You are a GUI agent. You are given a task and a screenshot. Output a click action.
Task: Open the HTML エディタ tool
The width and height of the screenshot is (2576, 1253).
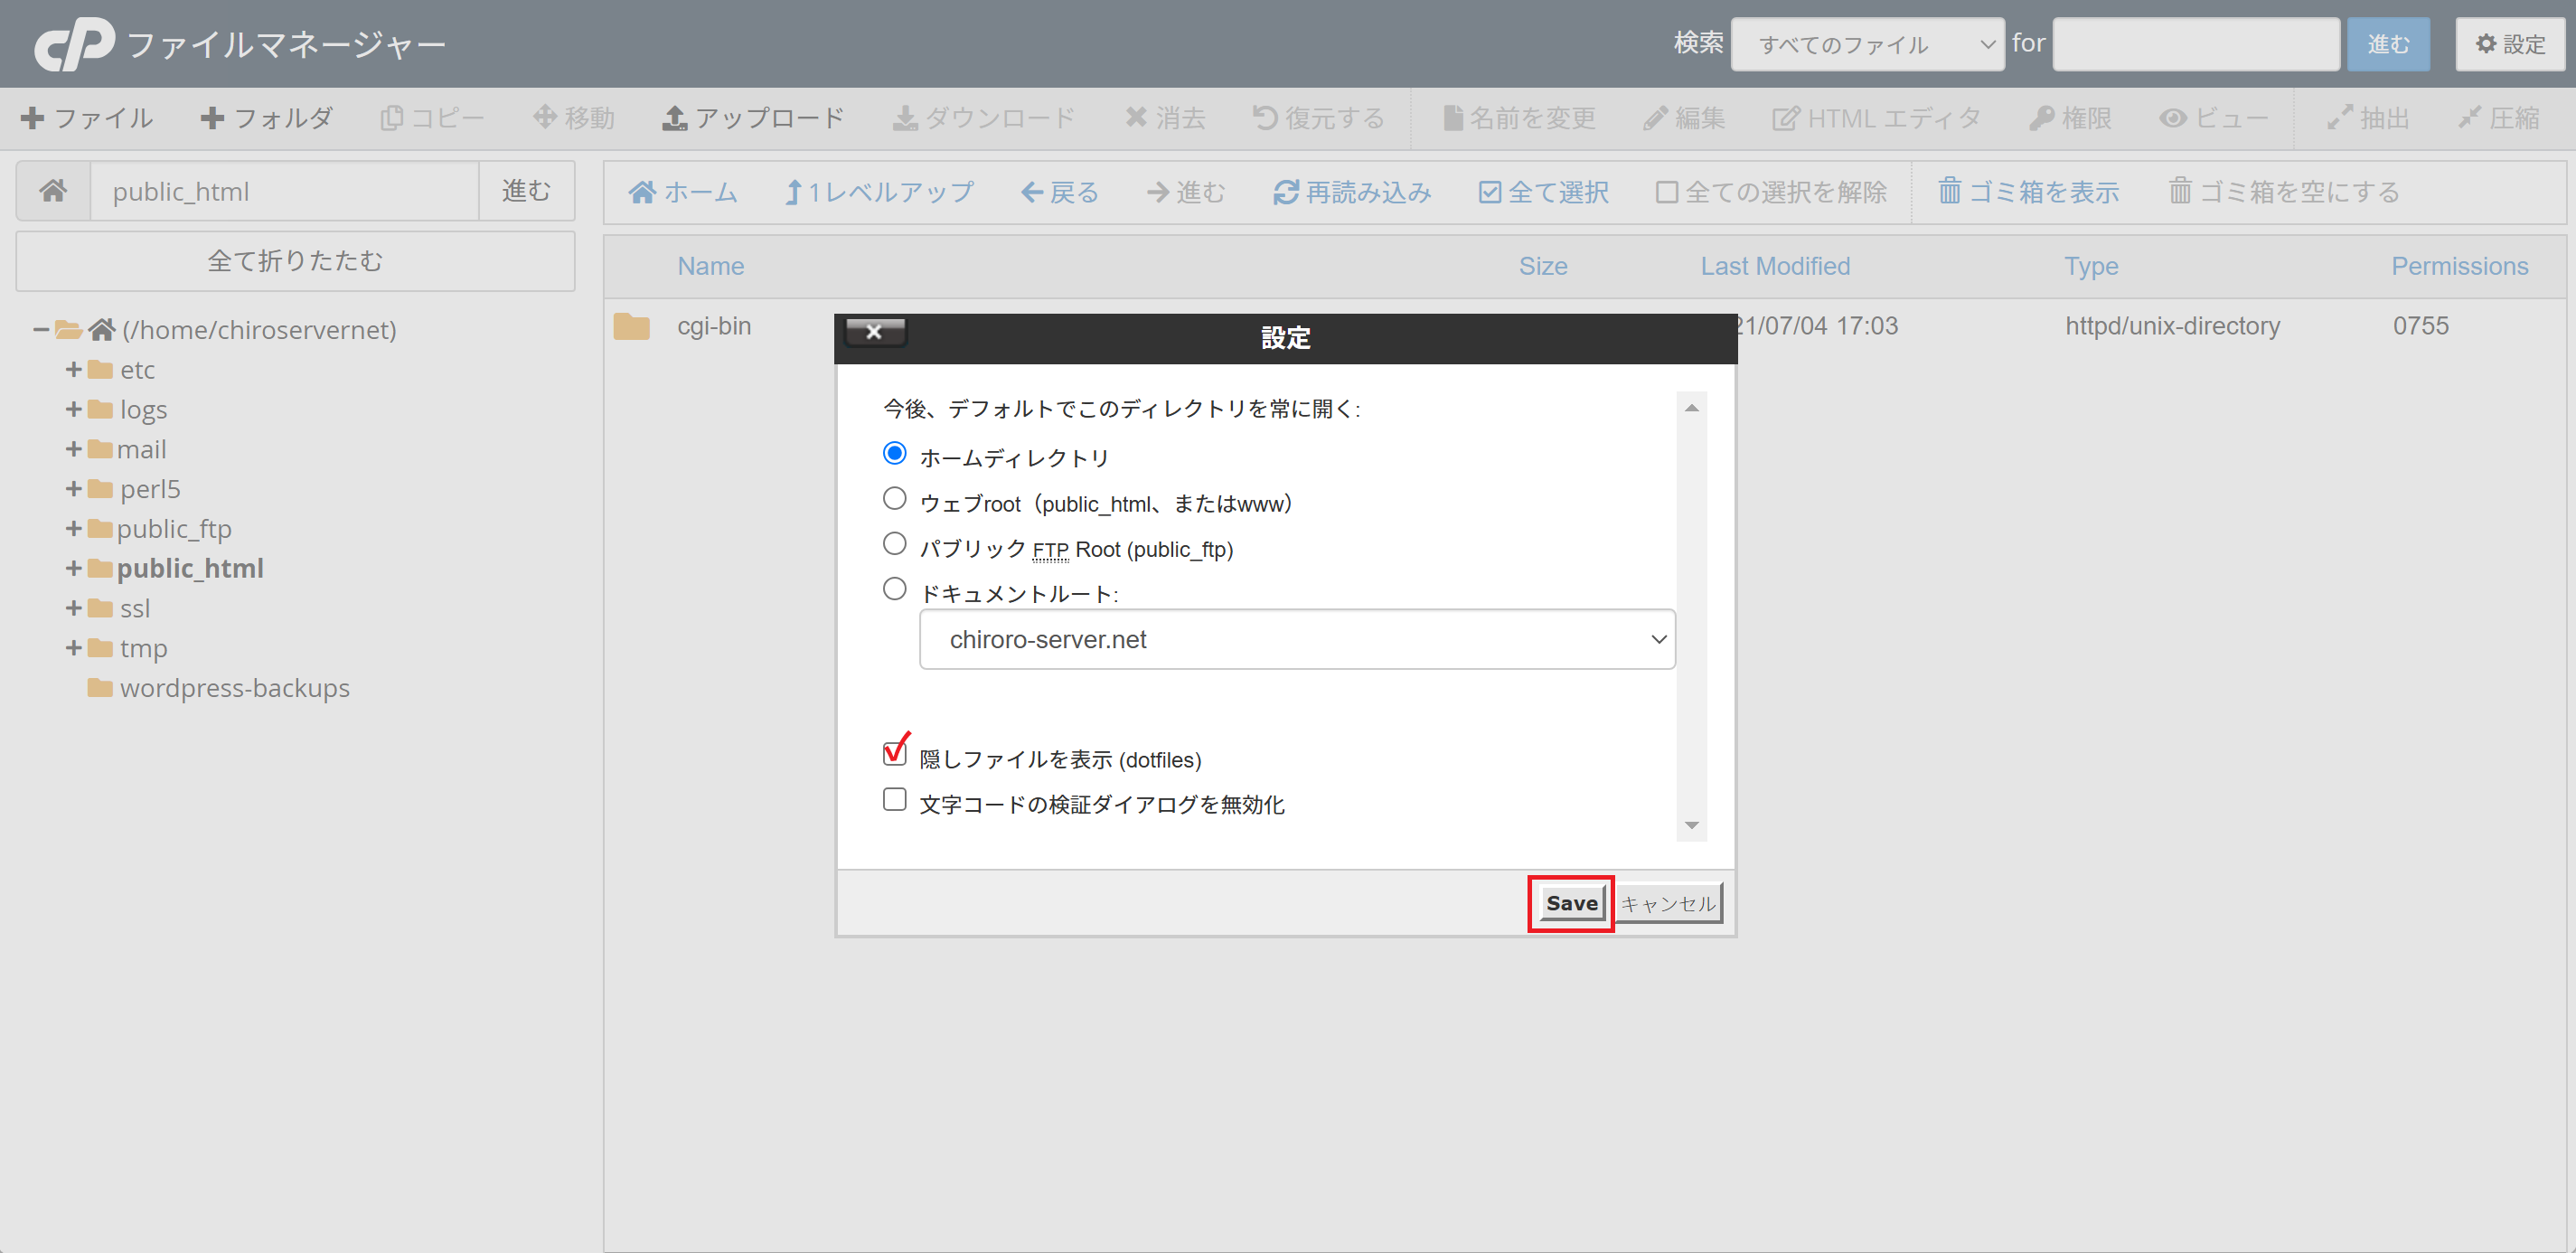[1876, 118]
